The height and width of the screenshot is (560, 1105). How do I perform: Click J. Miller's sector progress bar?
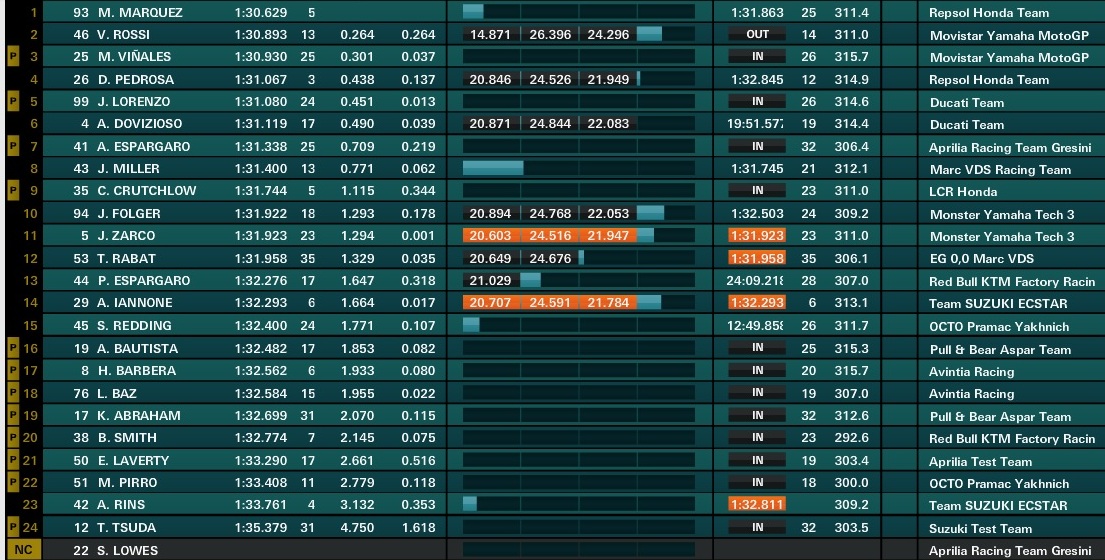tap(579, 168)
